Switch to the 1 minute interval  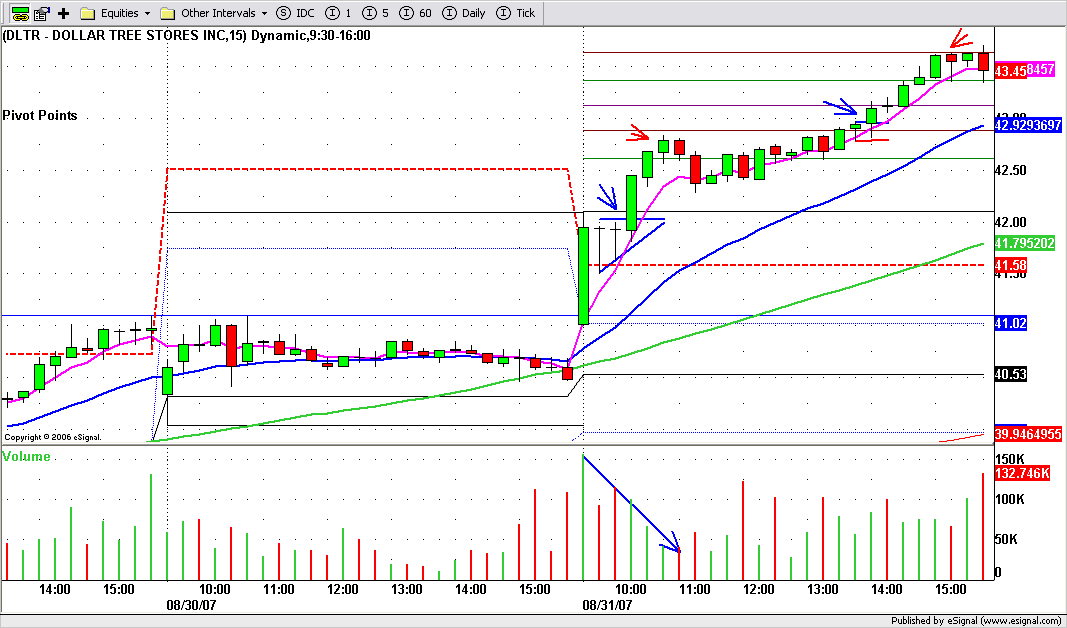[338, 13]
